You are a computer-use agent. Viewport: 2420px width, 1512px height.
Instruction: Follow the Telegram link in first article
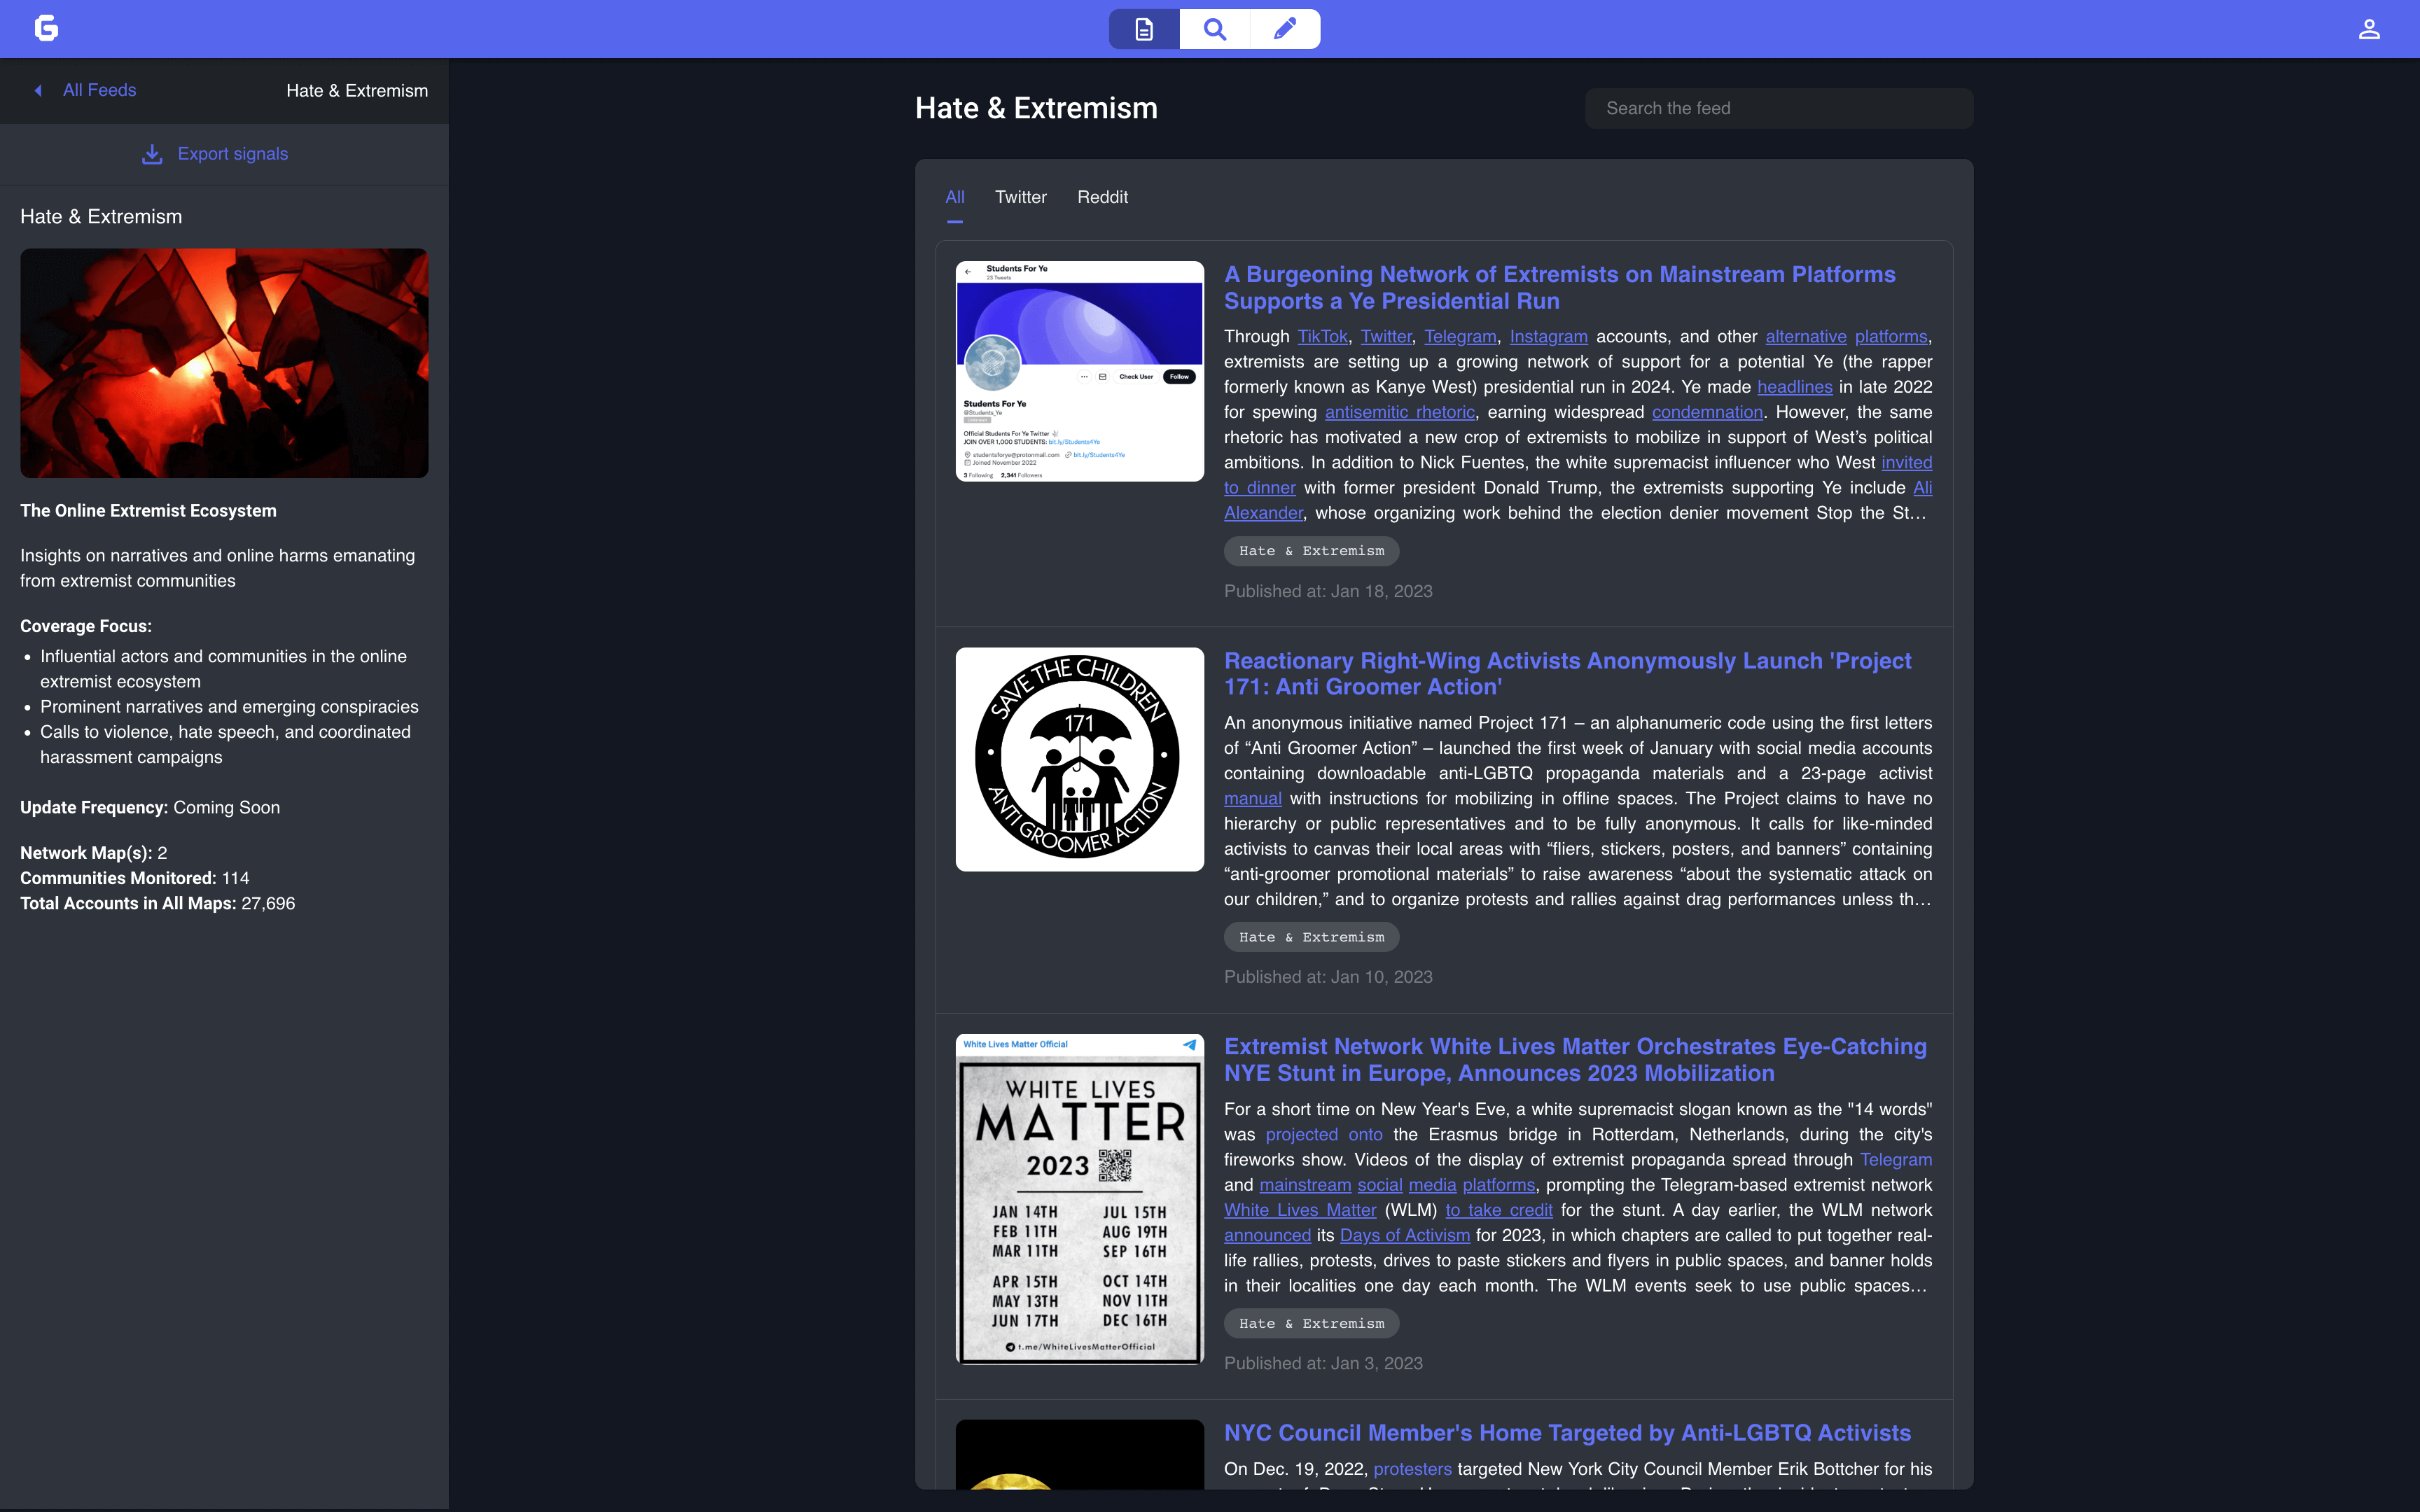(1460, 337)
